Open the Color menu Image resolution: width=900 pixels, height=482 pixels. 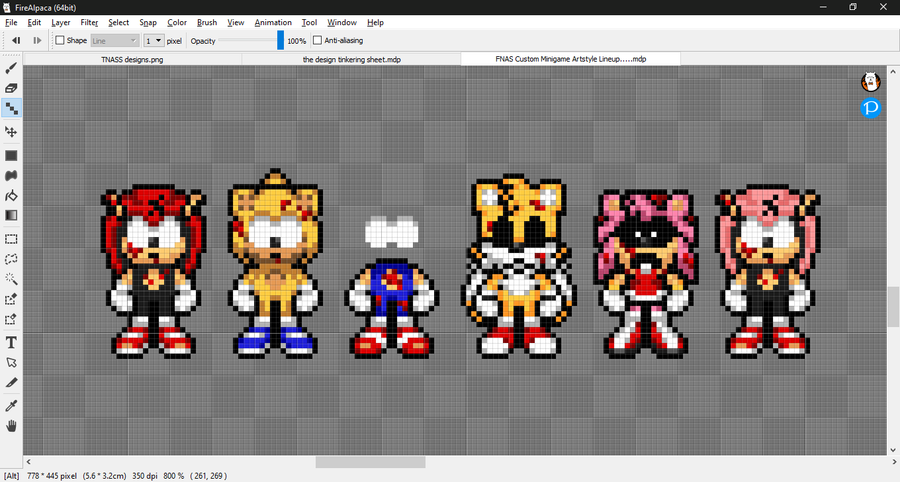177,22
